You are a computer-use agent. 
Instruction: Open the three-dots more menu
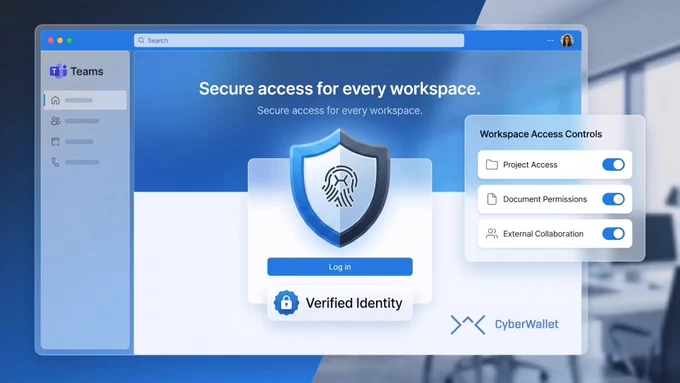(x=550, y=40)
